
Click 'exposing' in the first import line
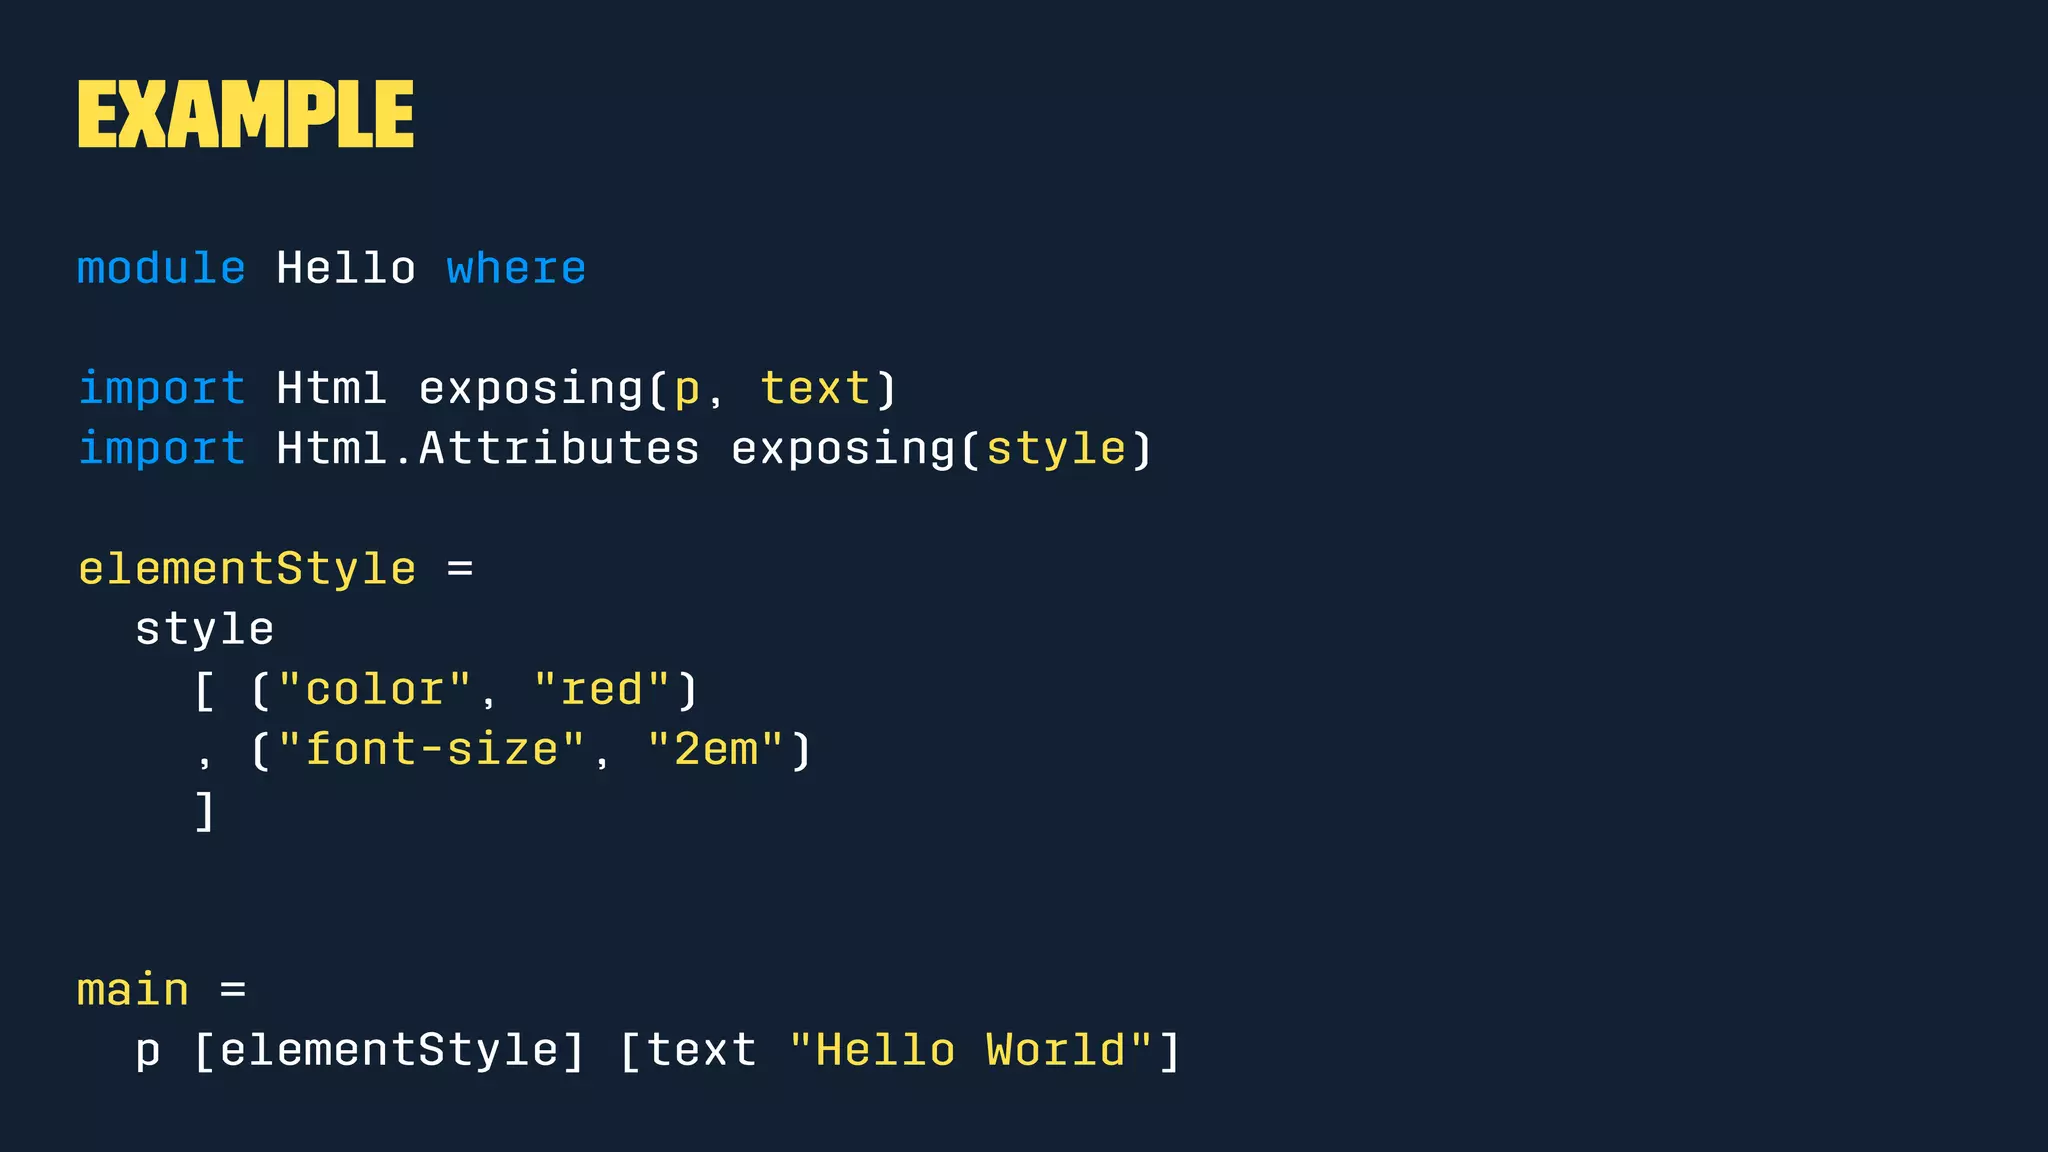[530, 388]
